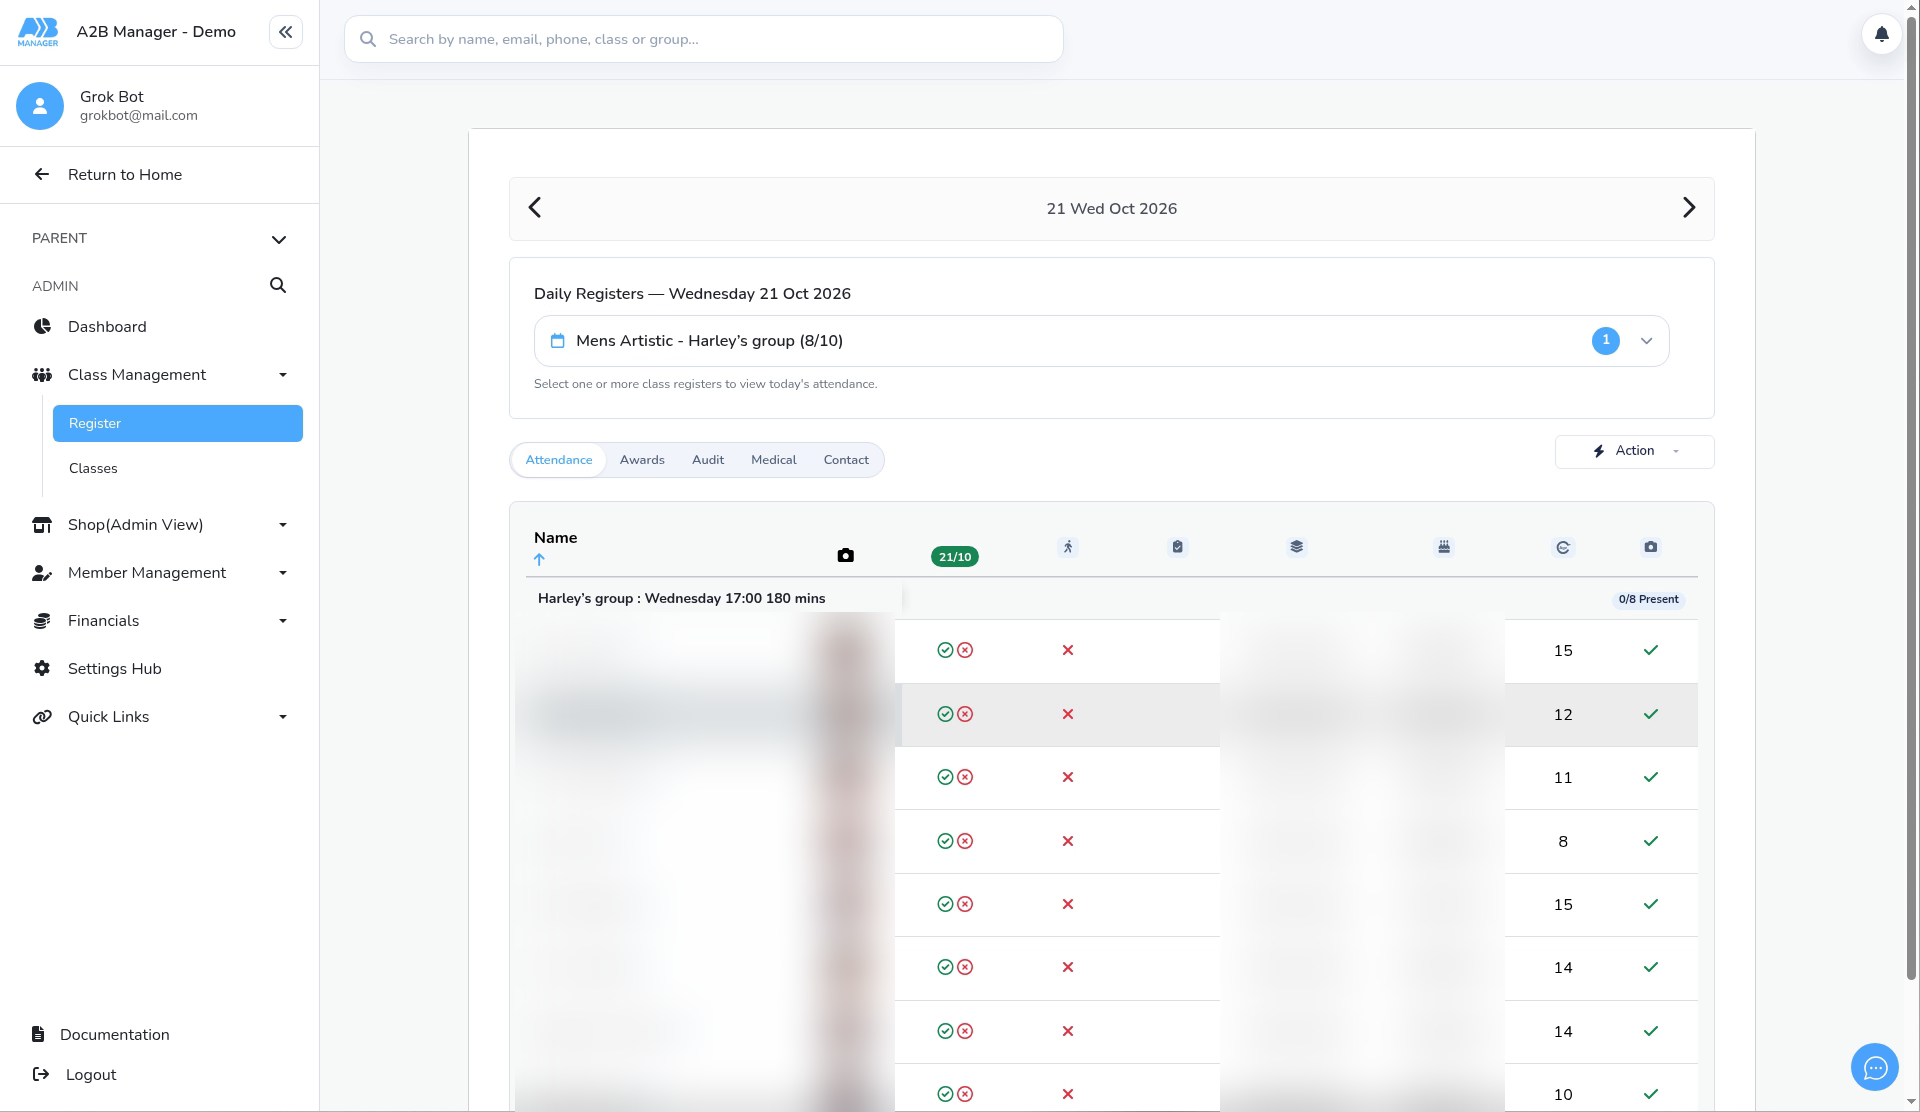The image size is (1920, 1112).
Task: Go to next day with right chevron
Action: tap(1689, 208)
